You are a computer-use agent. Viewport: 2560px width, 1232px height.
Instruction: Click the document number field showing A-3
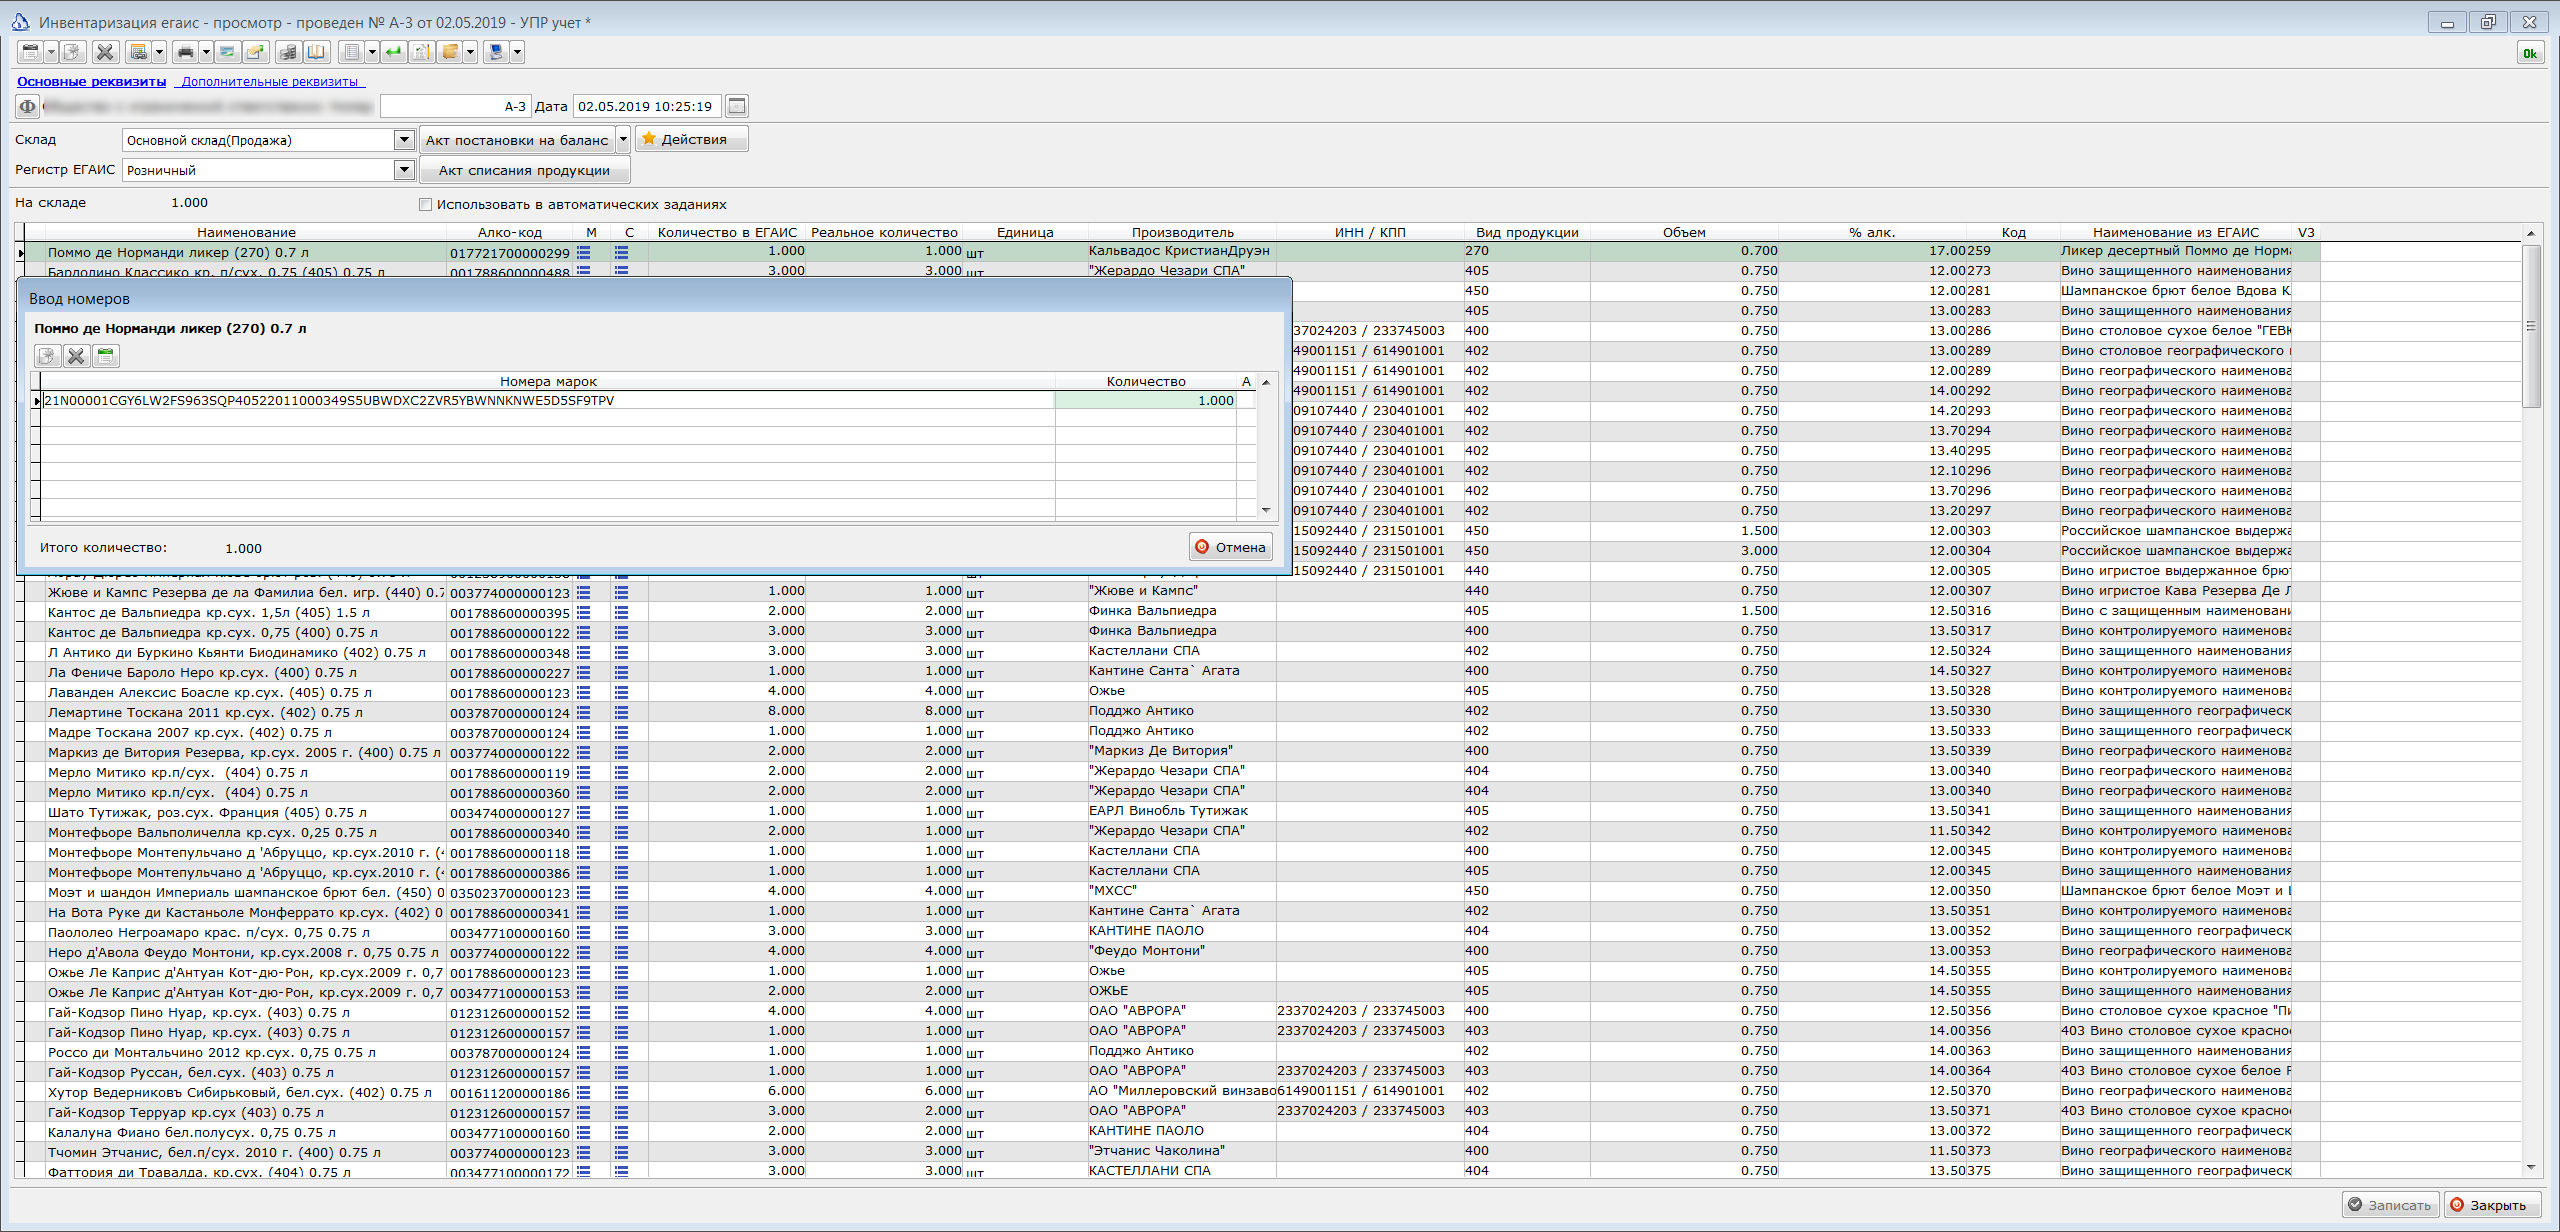click(455, 106)
